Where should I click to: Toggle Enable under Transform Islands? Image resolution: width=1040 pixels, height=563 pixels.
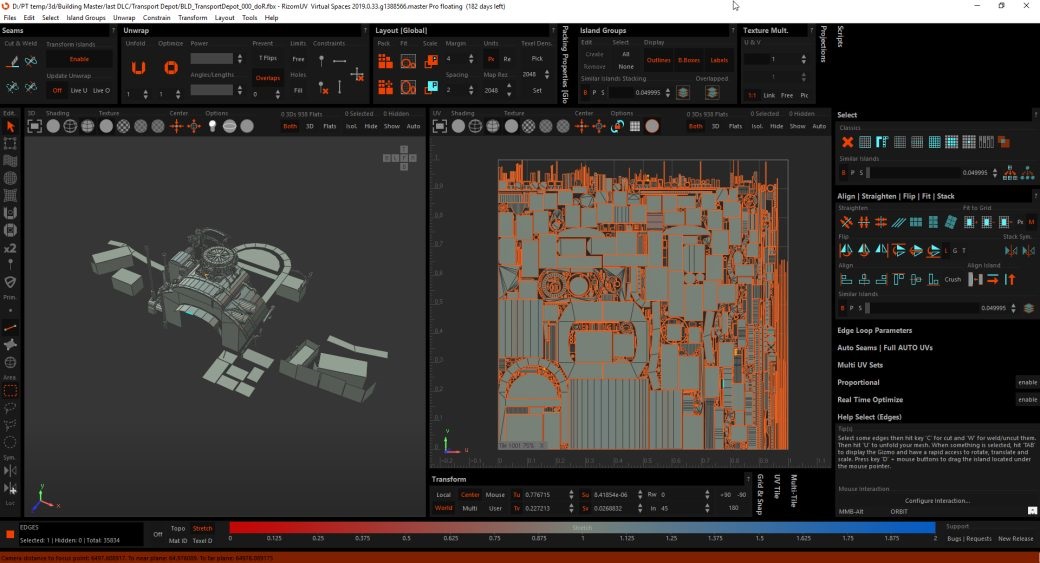click(x=79, y=59)
